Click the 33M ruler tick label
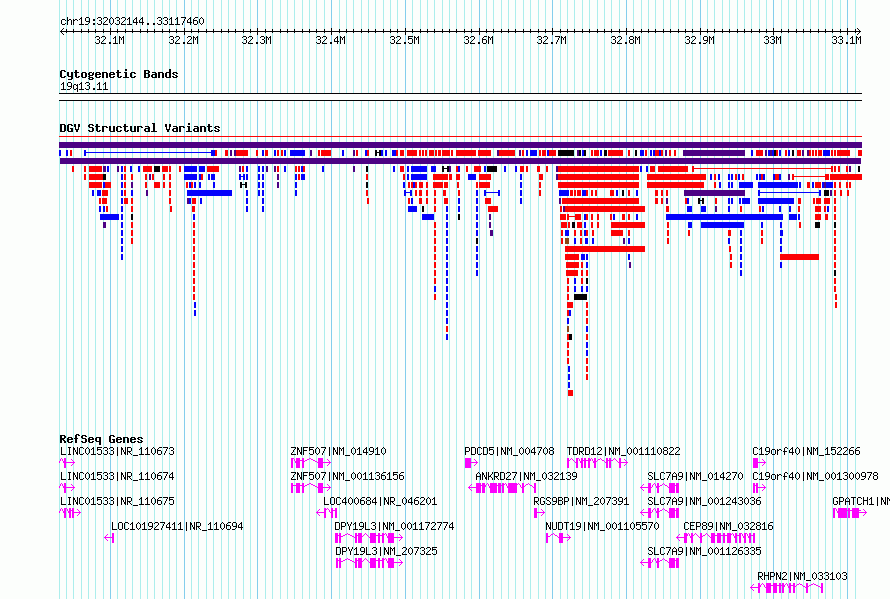Image resolution: width=890 pixels, height=599 pixels. pyautogui.click(x=773, y=40)
